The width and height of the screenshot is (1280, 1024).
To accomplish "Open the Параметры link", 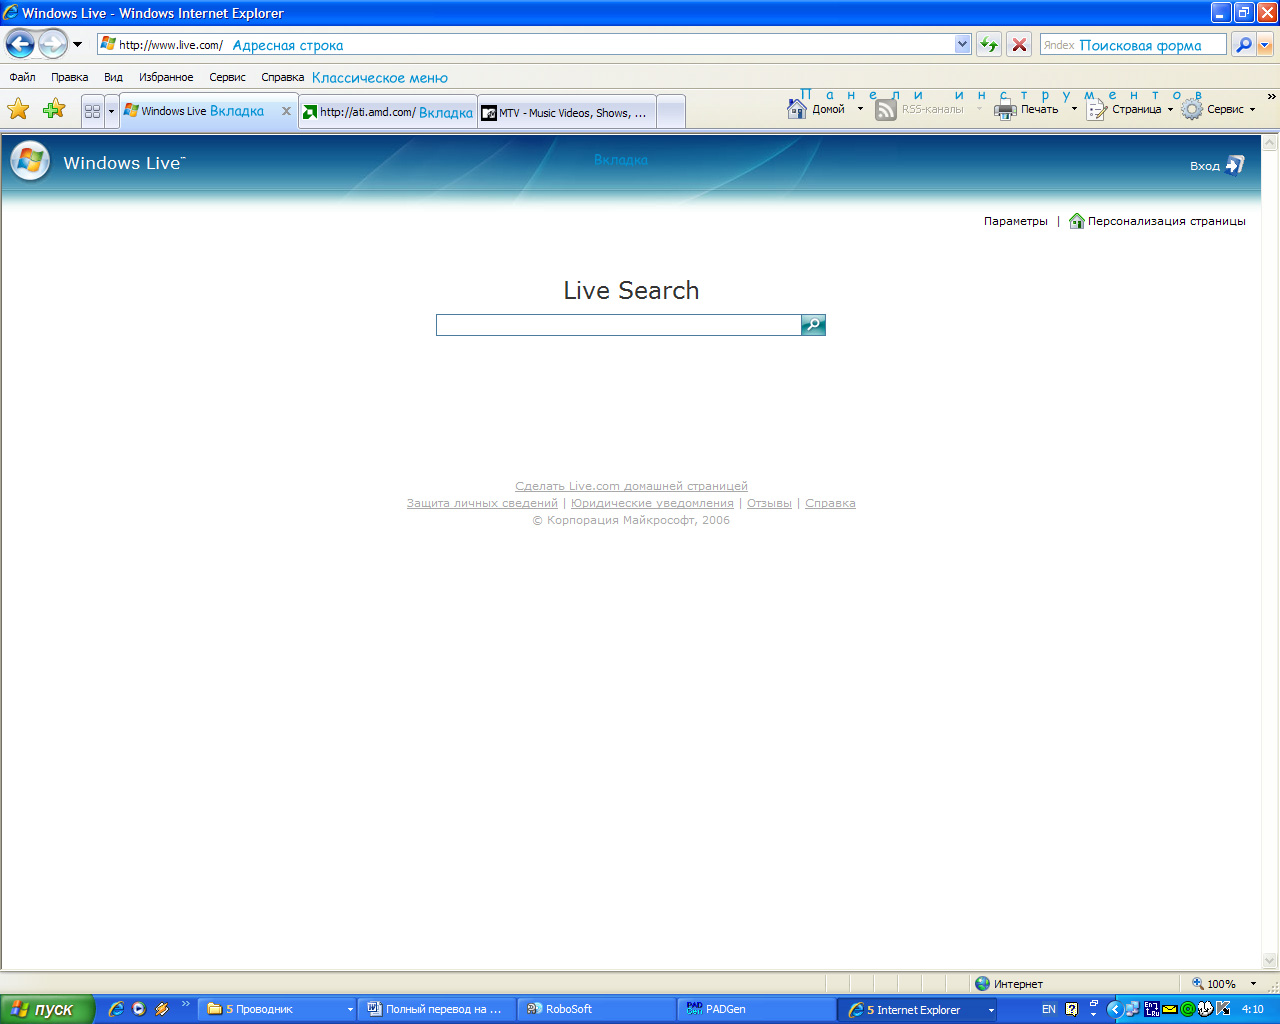I will [1016, 221].
